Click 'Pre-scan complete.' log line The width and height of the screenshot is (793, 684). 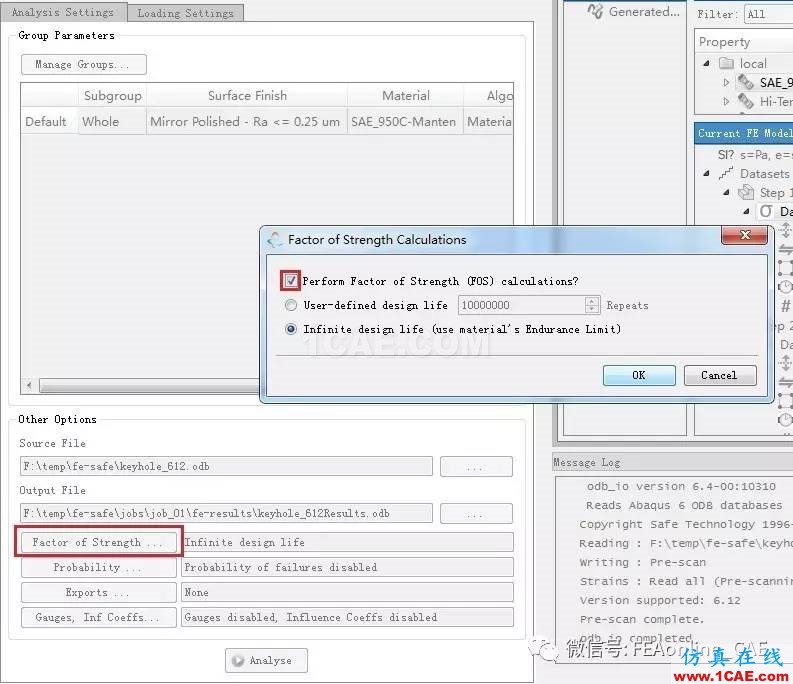(642, 619)
